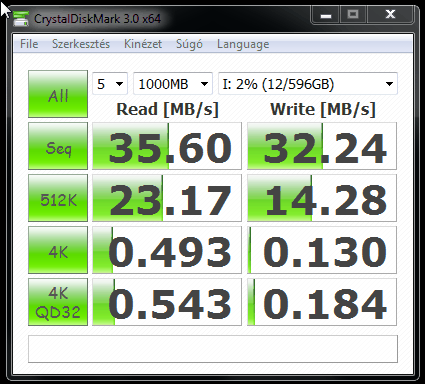This screenshot has width=425, height=384.
Task: Open the Súgó menu
Action: (189, 44)
